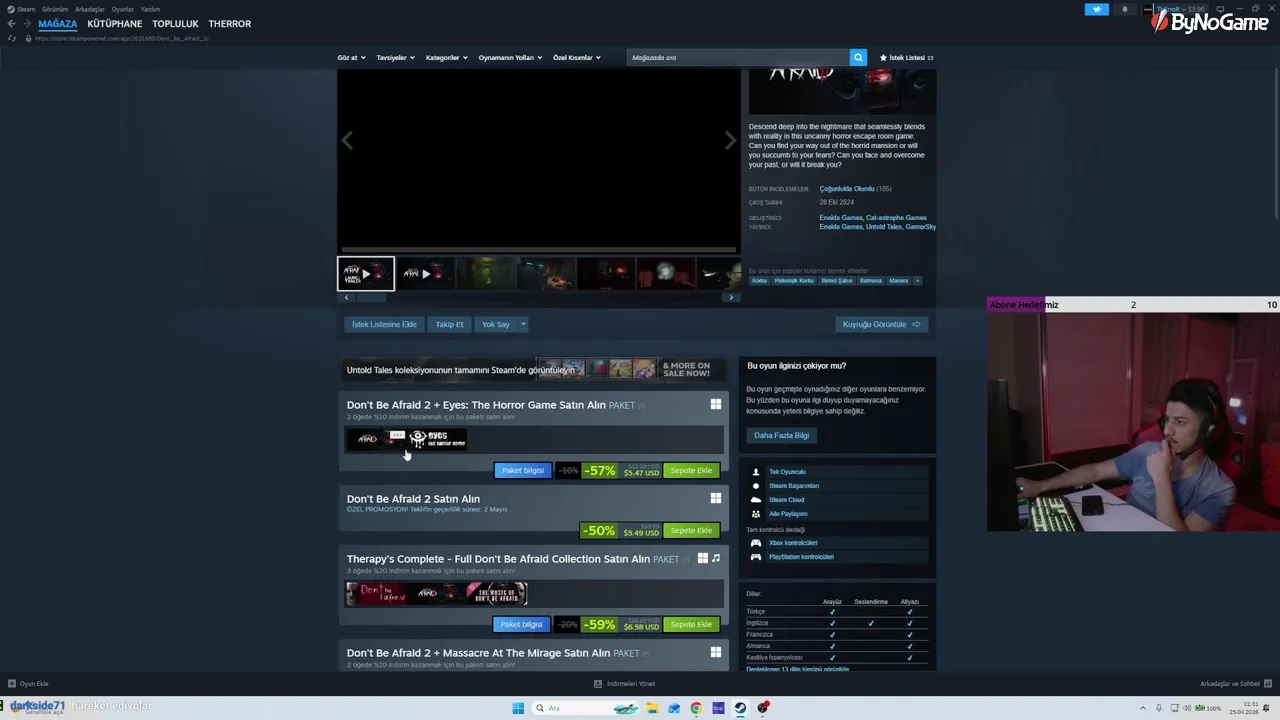Open the notifications bell
Screen dimensions: 1280x720
(1124, 9)
